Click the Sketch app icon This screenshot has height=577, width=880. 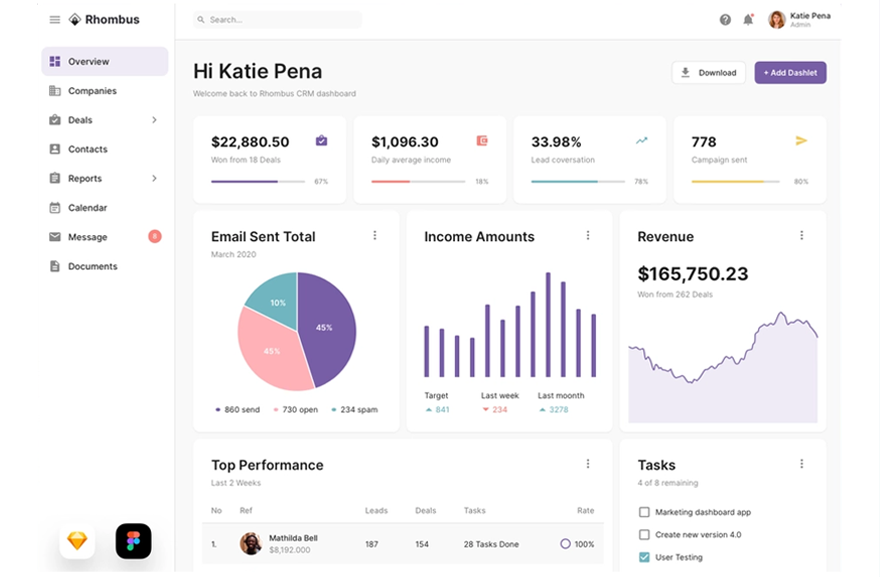[x=77, y=541]
